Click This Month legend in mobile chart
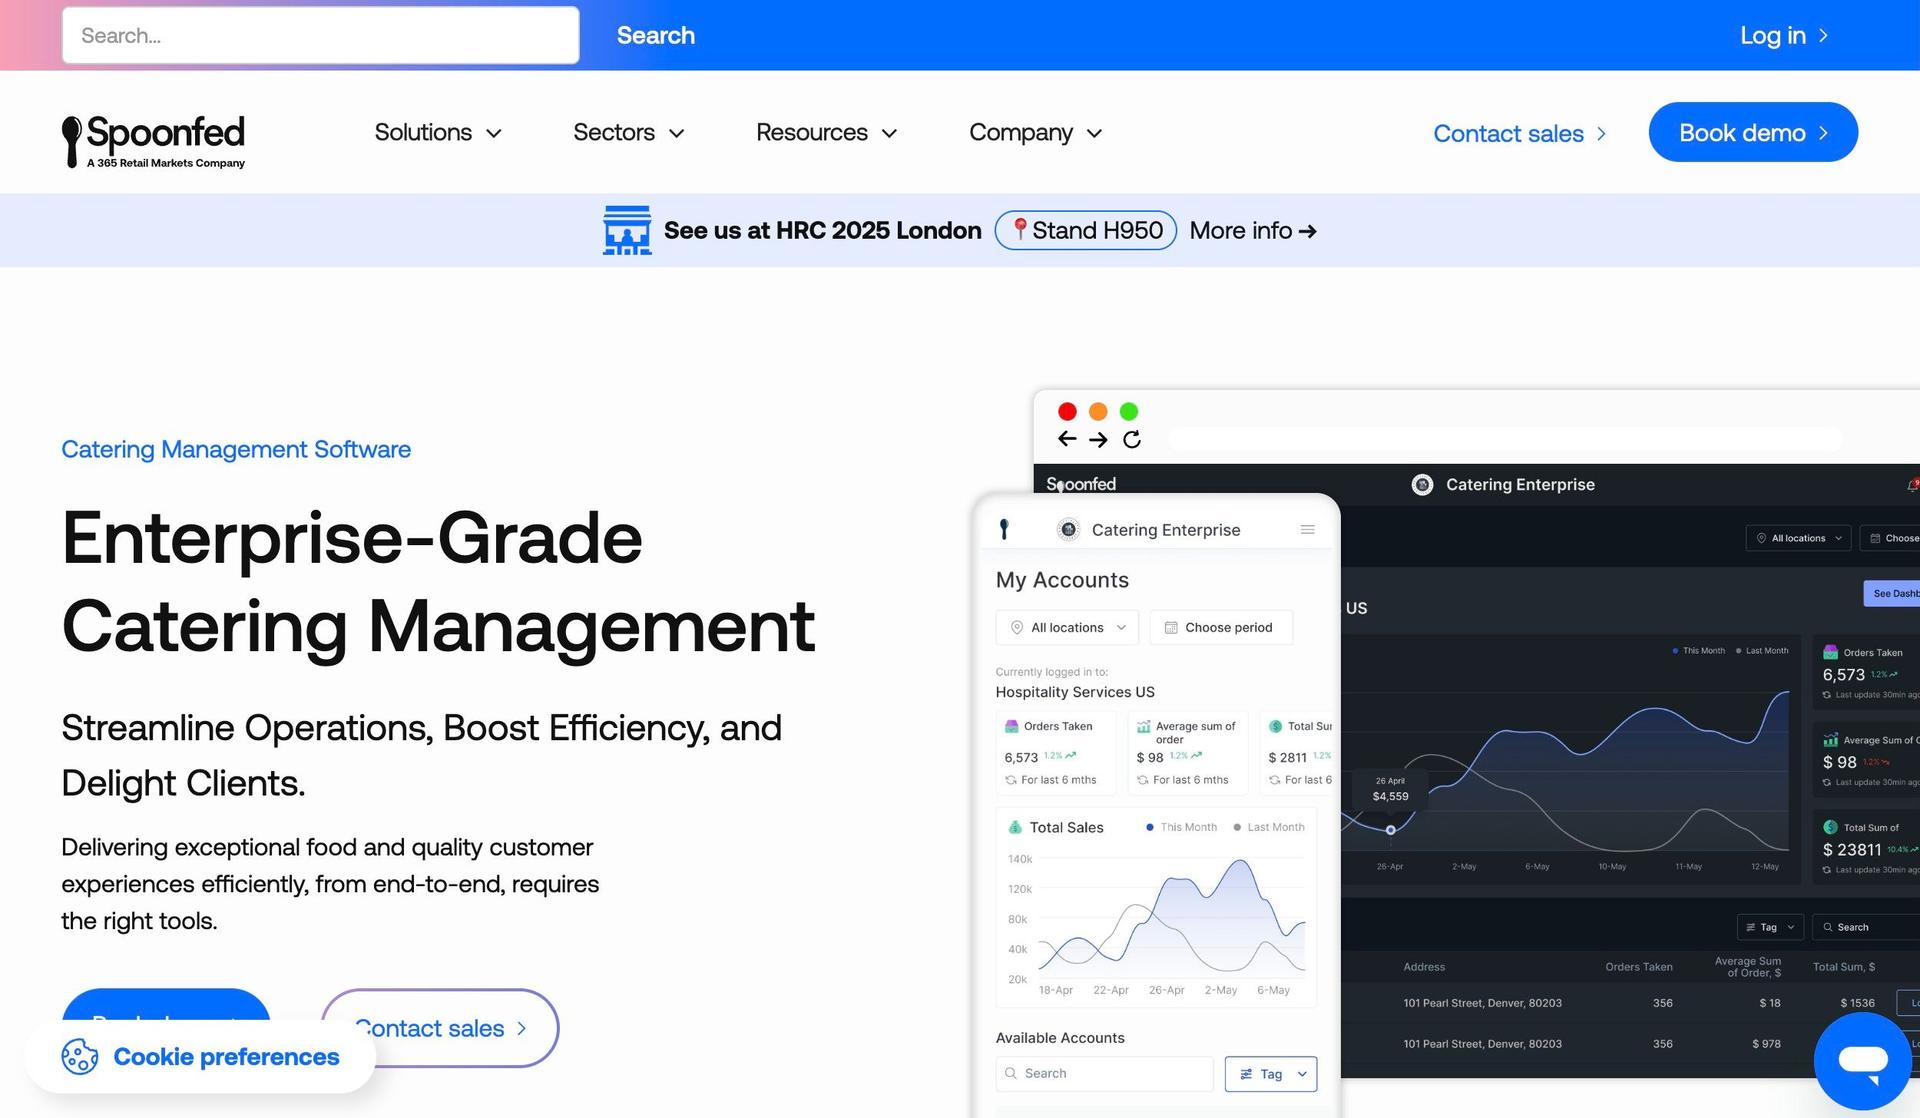This screenshot has width=1920, height=1118. point(1181,827)
